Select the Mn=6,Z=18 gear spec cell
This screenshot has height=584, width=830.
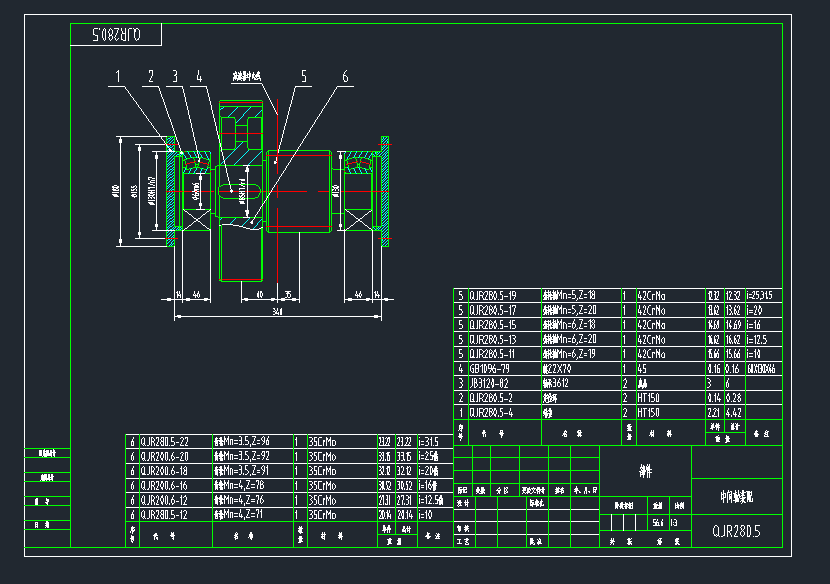pyautogui.click(x=581, y=325)
